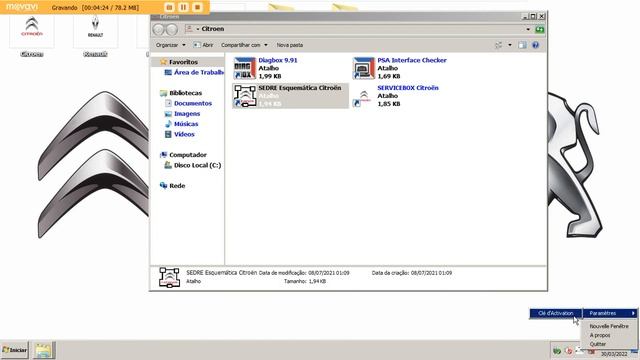Open Vídeos library
Viewport: 640px width, 360px height.
(x=184, y=134)
